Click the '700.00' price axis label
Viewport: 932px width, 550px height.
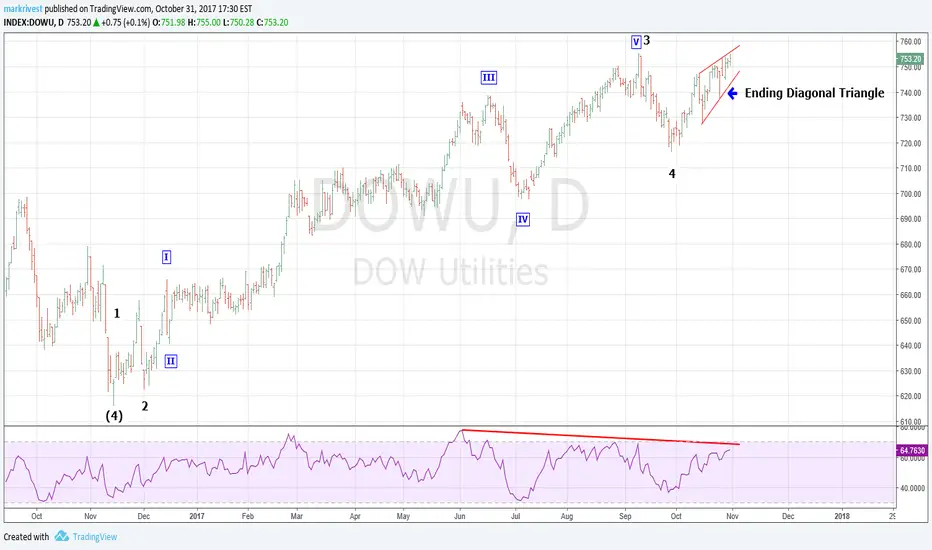(x=910, y=194)
